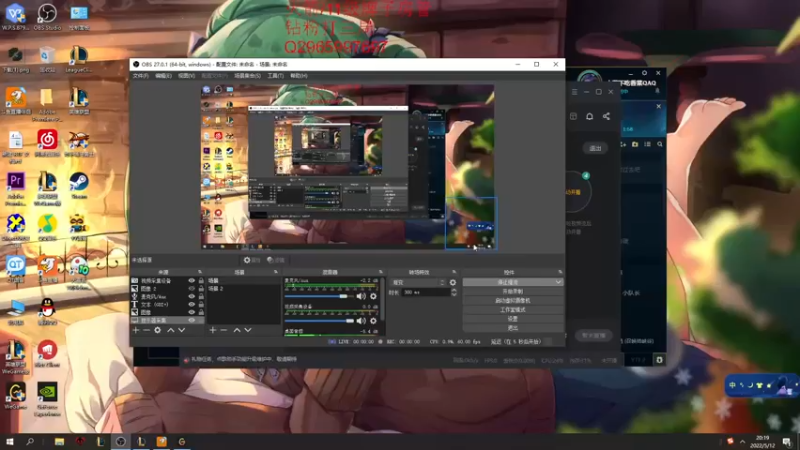Screen dimensions: 800x450
Task: Add a new scene with the plus icon
Action: 213,330
